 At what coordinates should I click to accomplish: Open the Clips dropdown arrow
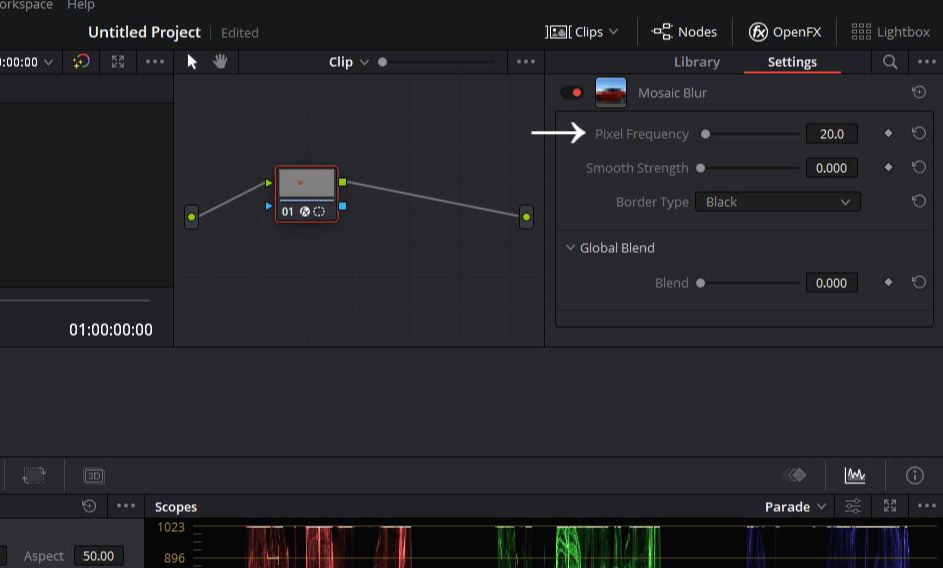(613, 31)
